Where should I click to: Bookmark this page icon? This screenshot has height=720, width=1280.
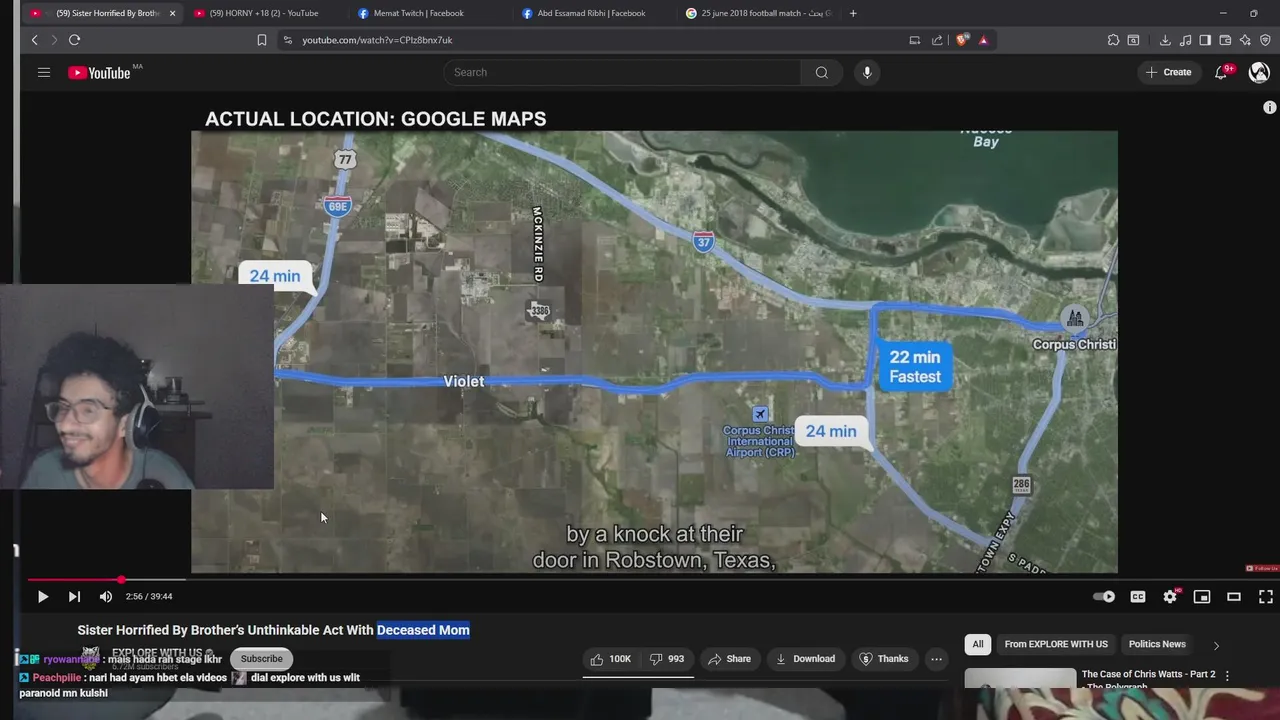(262, 40)
